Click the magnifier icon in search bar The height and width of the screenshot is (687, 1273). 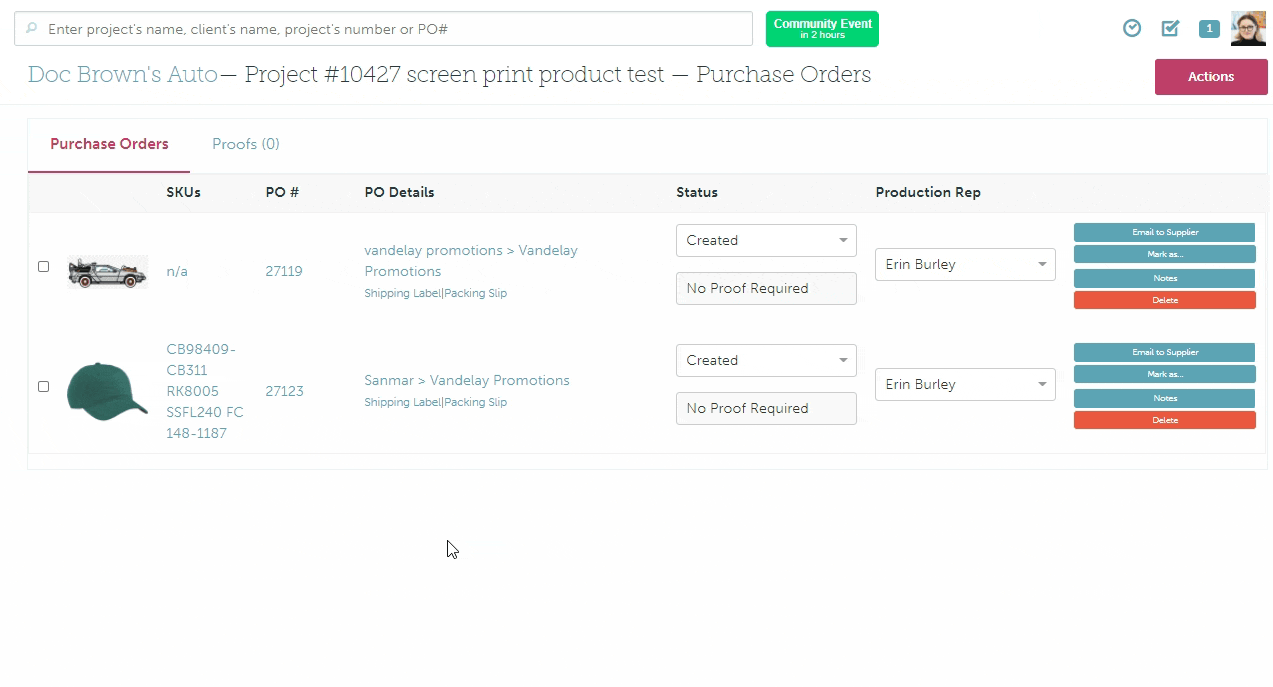pyautogui.click(x=32, y=29)
